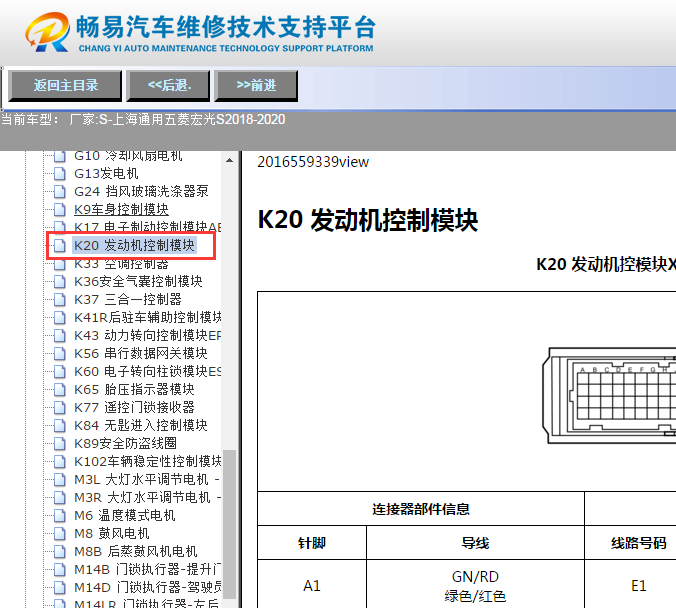
Task: Click the 返回主目录 button
Action: click(65, 86)
